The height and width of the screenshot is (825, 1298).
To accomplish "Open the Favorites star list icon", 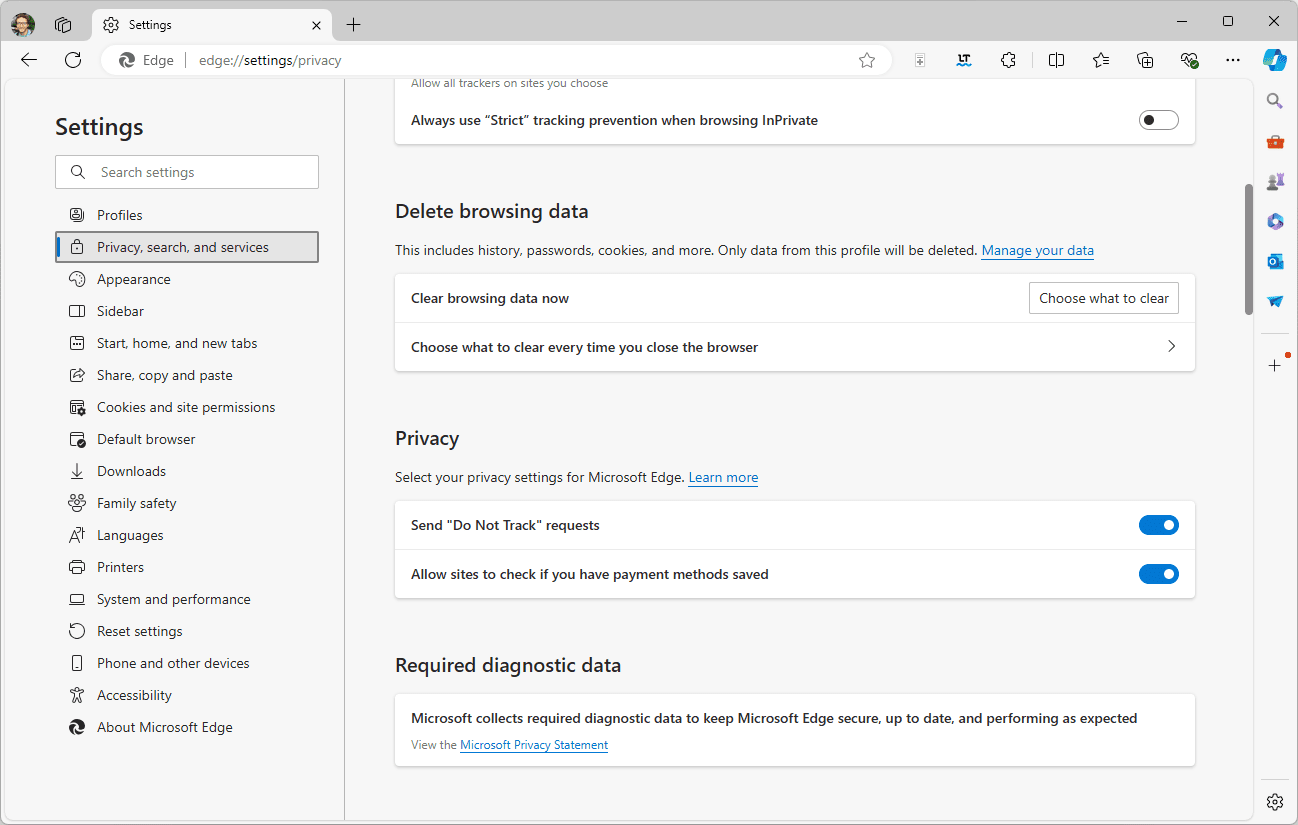I will (1101, 60).
